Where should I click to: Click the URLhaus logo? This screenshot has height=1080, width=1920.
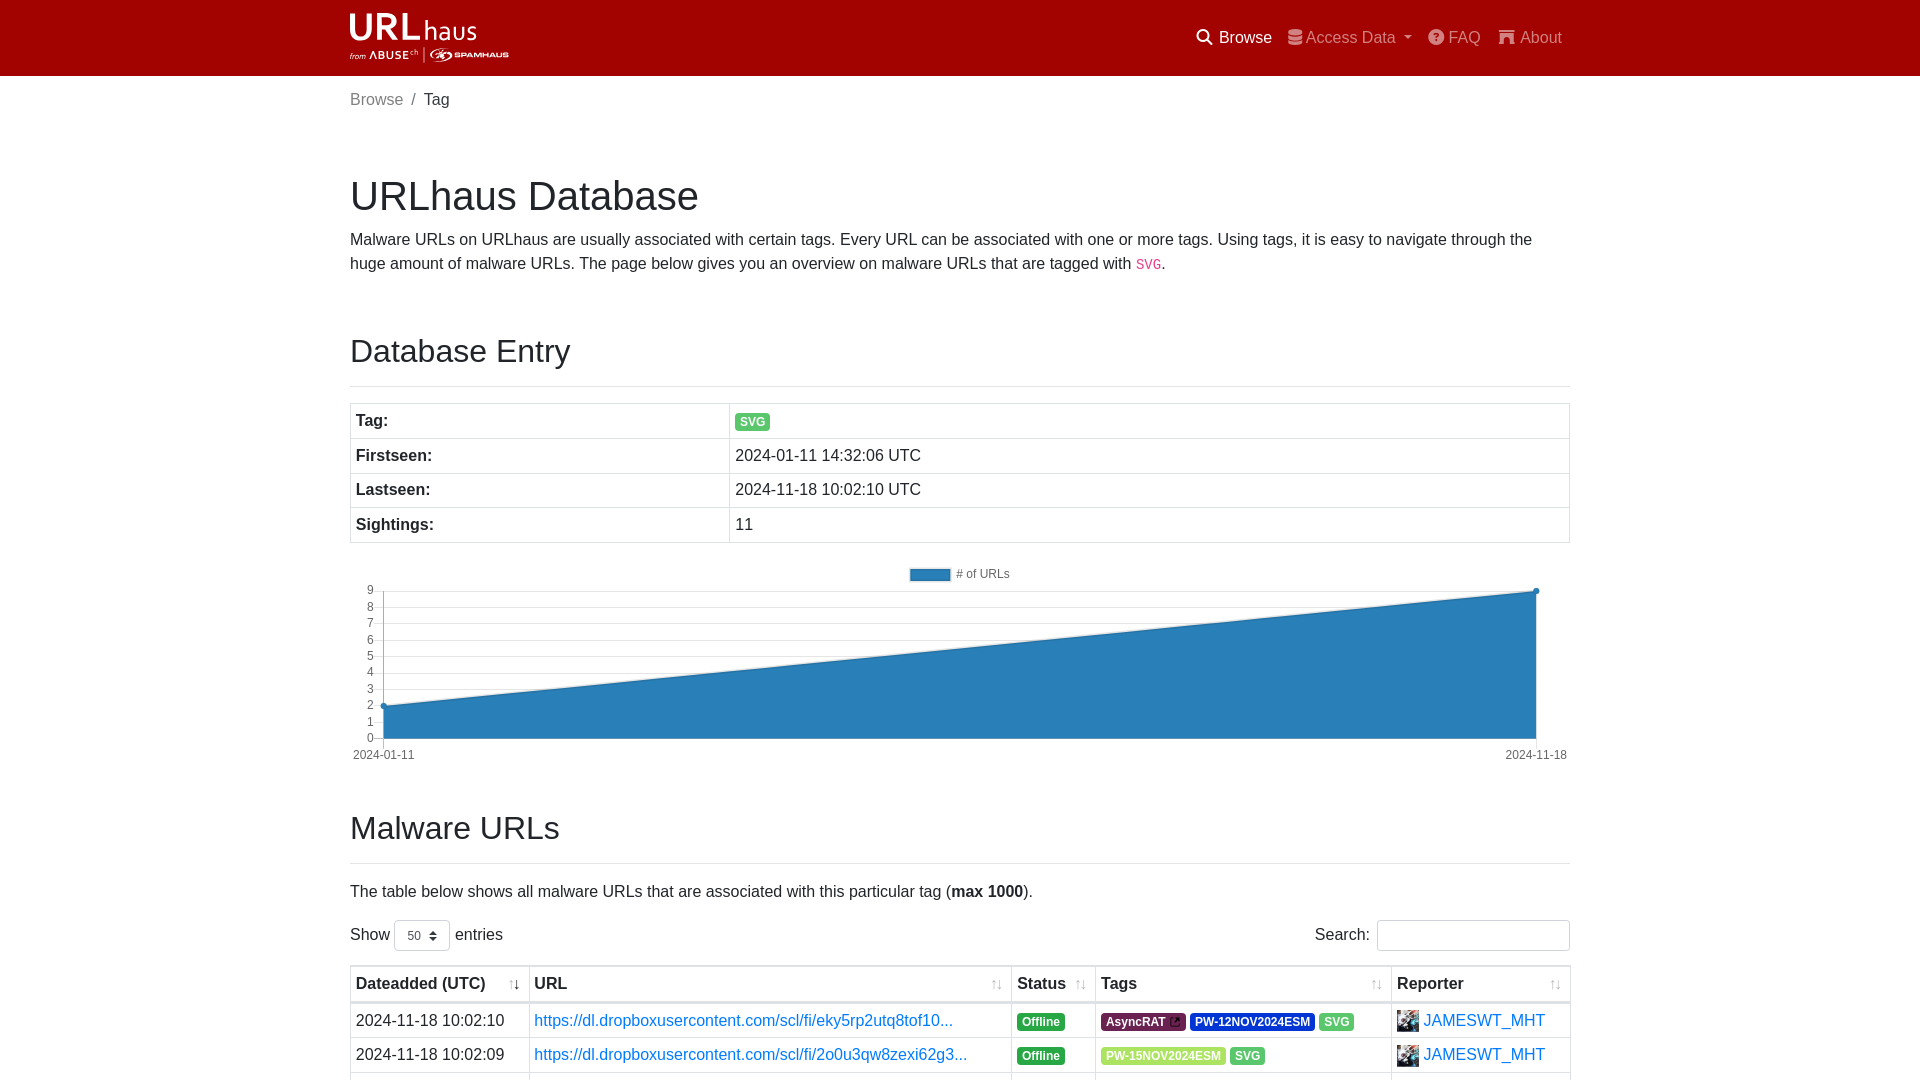(x=429, y=37)
